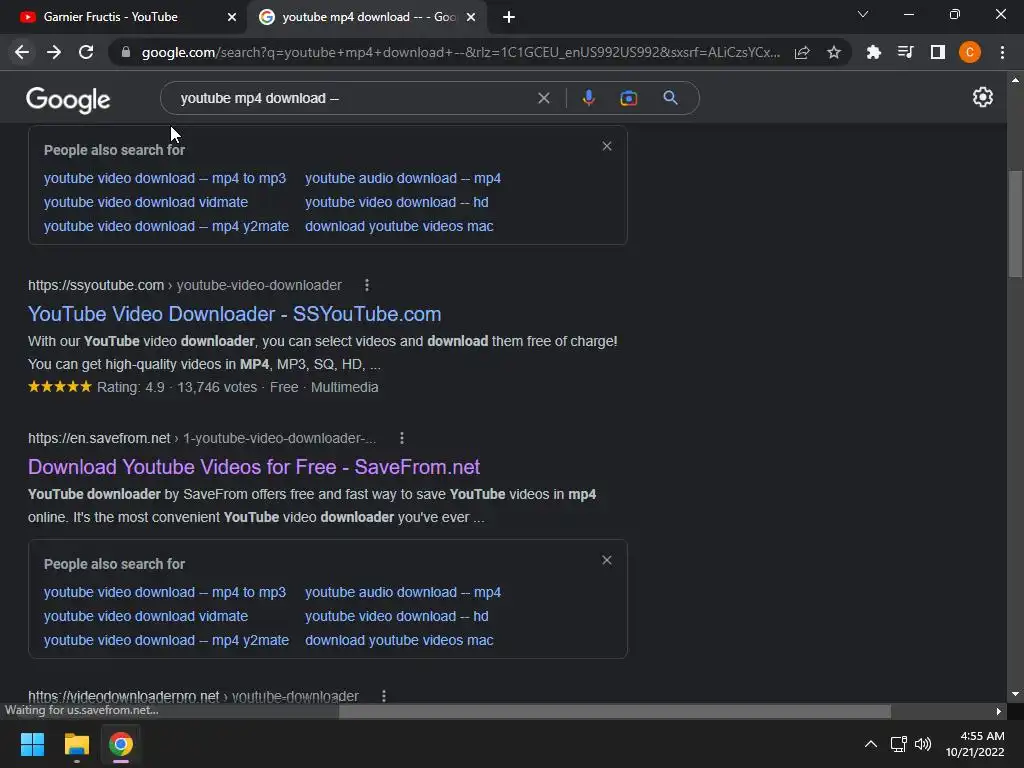Go forward with the arrow button
The width and height of the screenshot is (1024, 768).
pos(54,52)
